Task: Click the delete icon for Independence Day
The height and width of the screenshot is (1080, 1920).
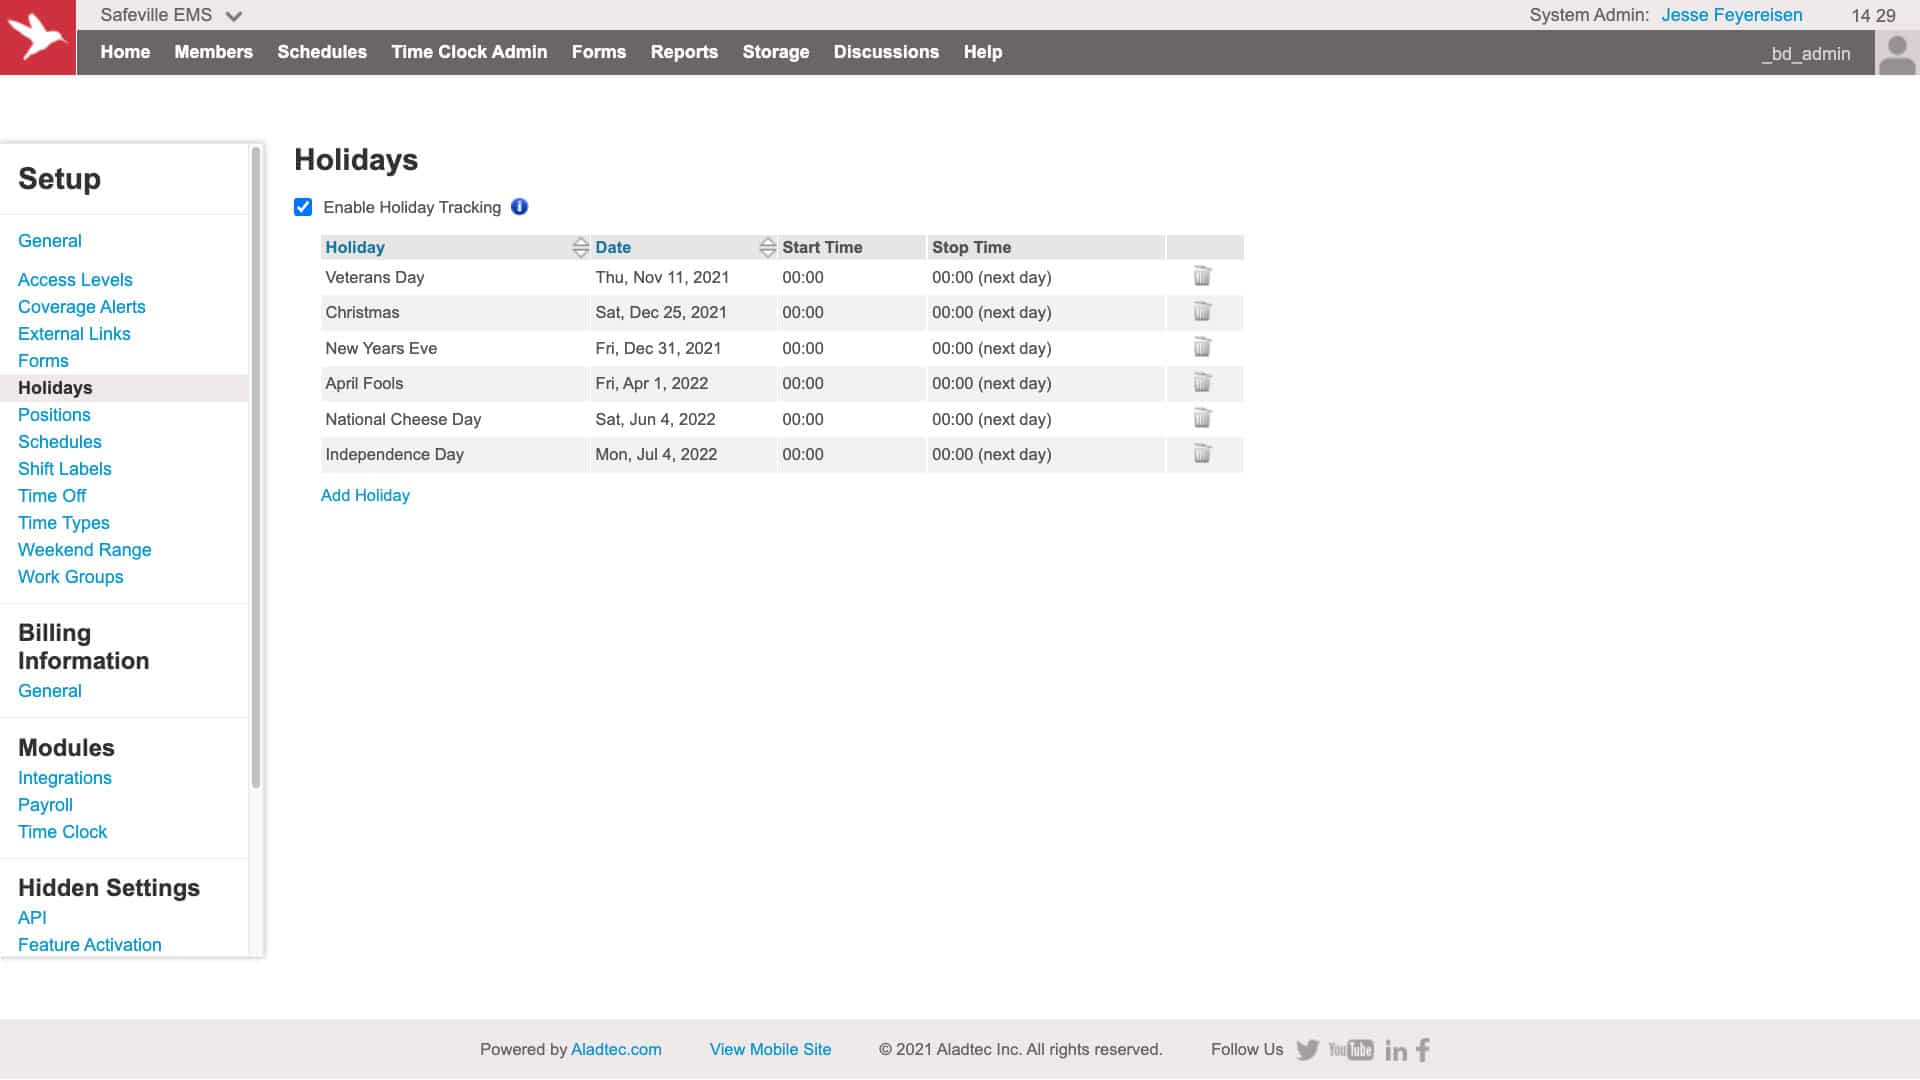Action: pos(1201,454)
